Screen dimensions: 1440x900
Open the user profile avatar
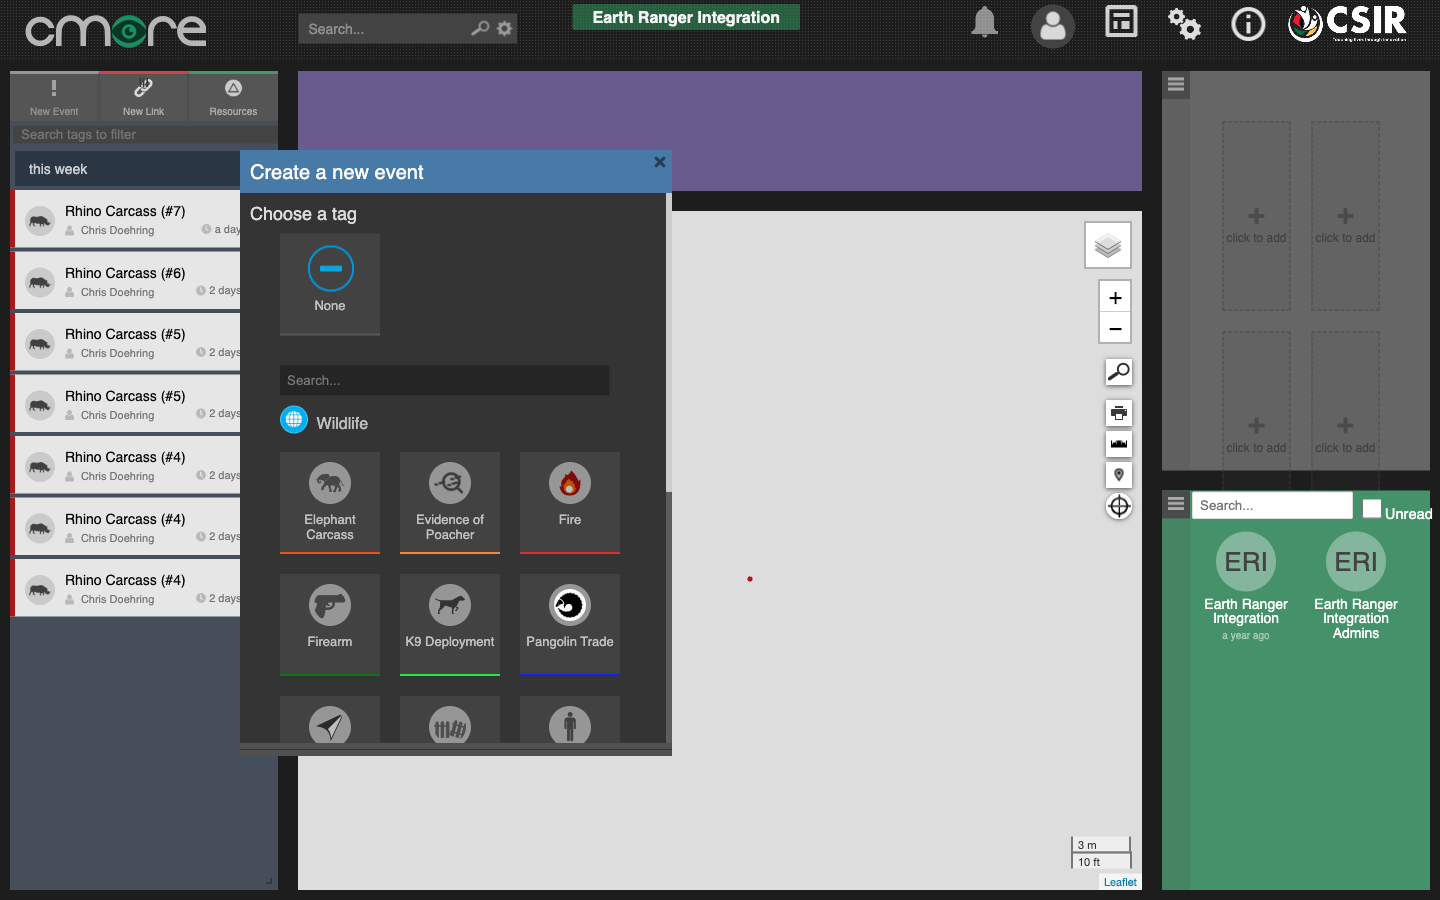(1053, 26)
